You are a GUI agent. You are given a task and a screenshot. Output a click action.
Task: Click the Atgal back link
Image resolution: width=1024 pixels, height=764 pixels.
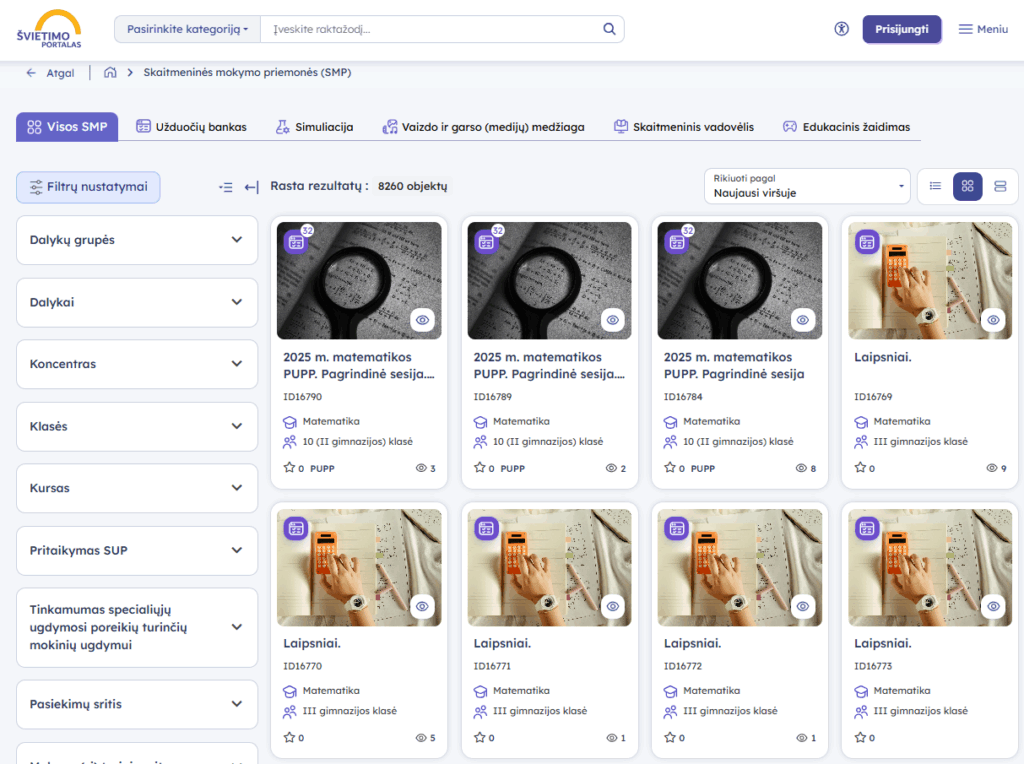click(50, 73)
